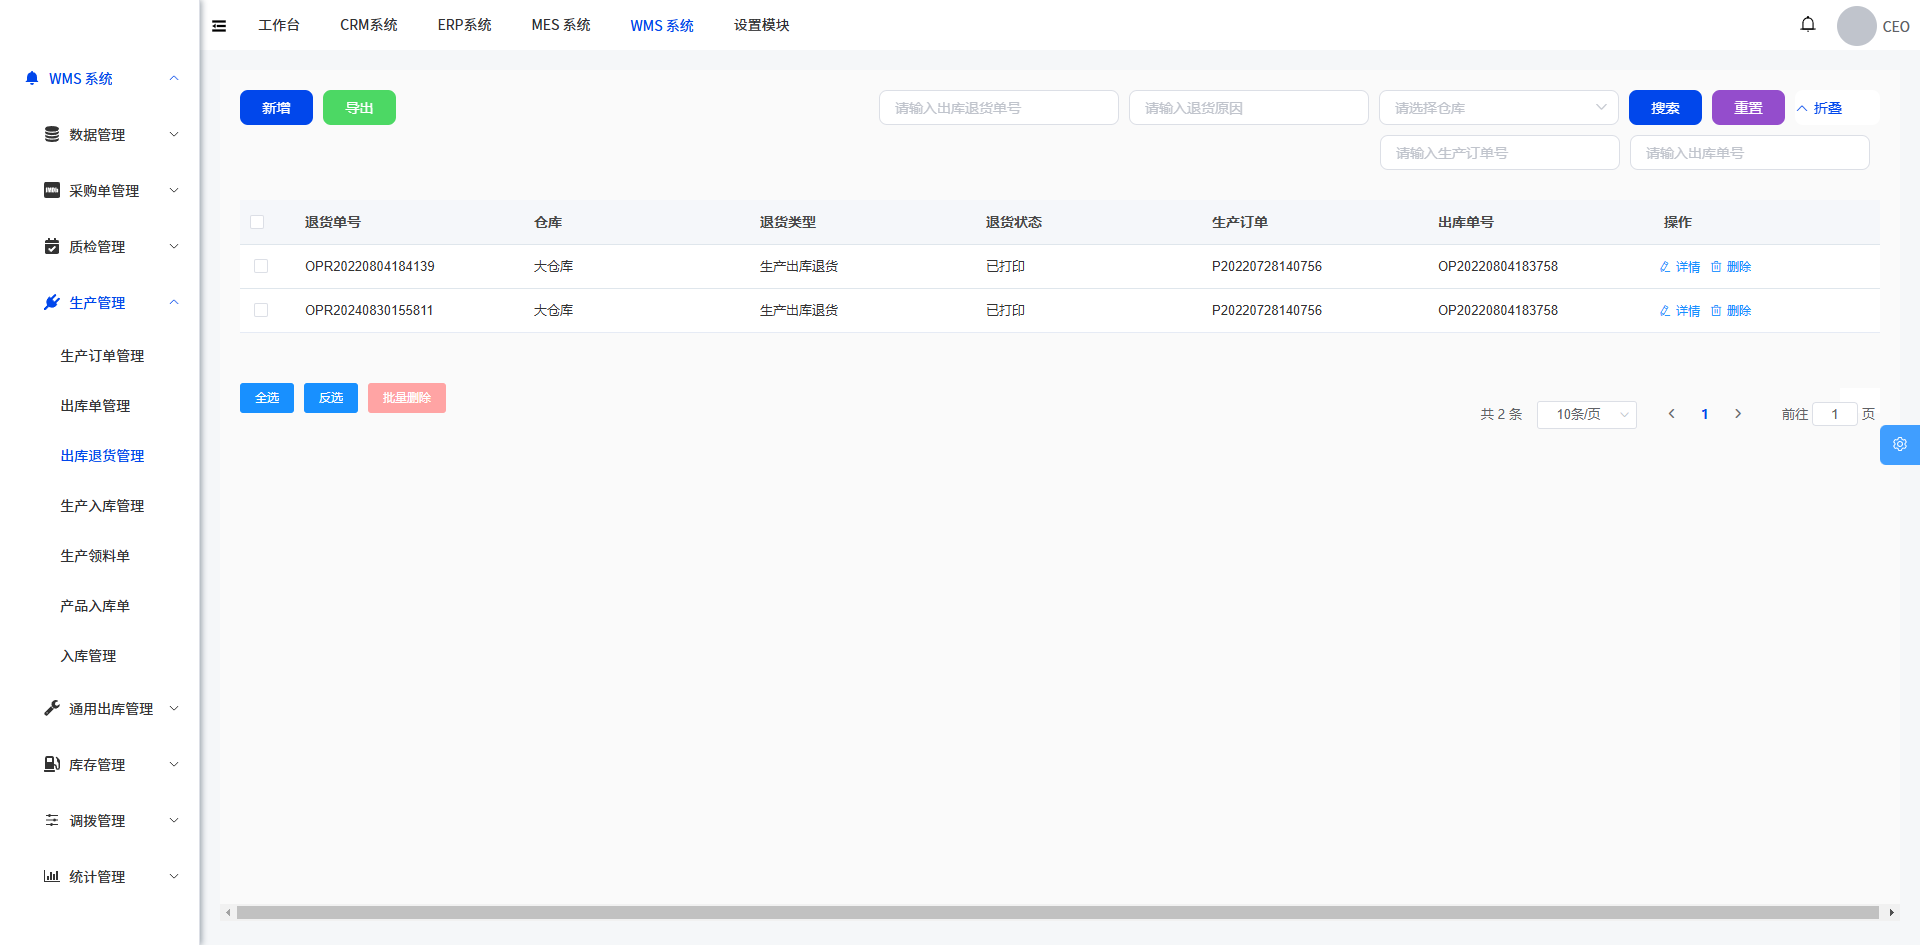1920x945 pixels.
Task: Open the notification bell
Action: [x=1807, y=24]
